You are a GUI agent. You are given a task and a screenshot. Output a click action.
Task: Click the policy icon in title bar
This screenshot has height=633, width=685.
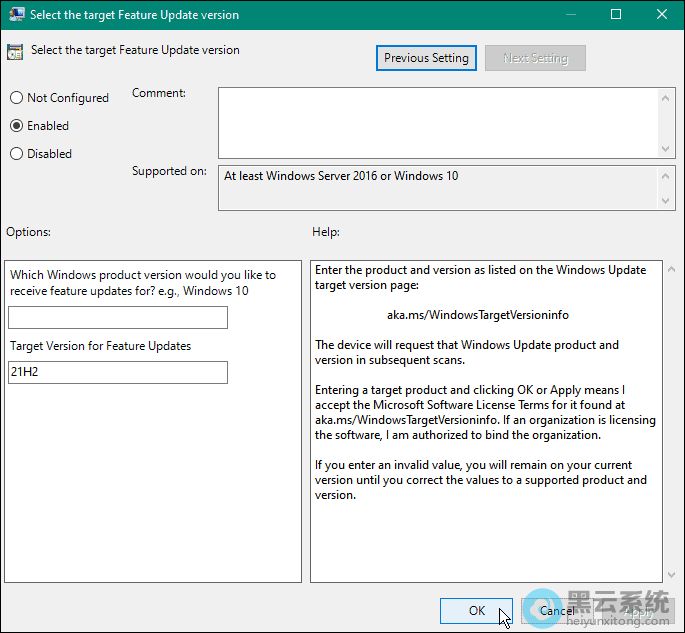pos(17,15)
